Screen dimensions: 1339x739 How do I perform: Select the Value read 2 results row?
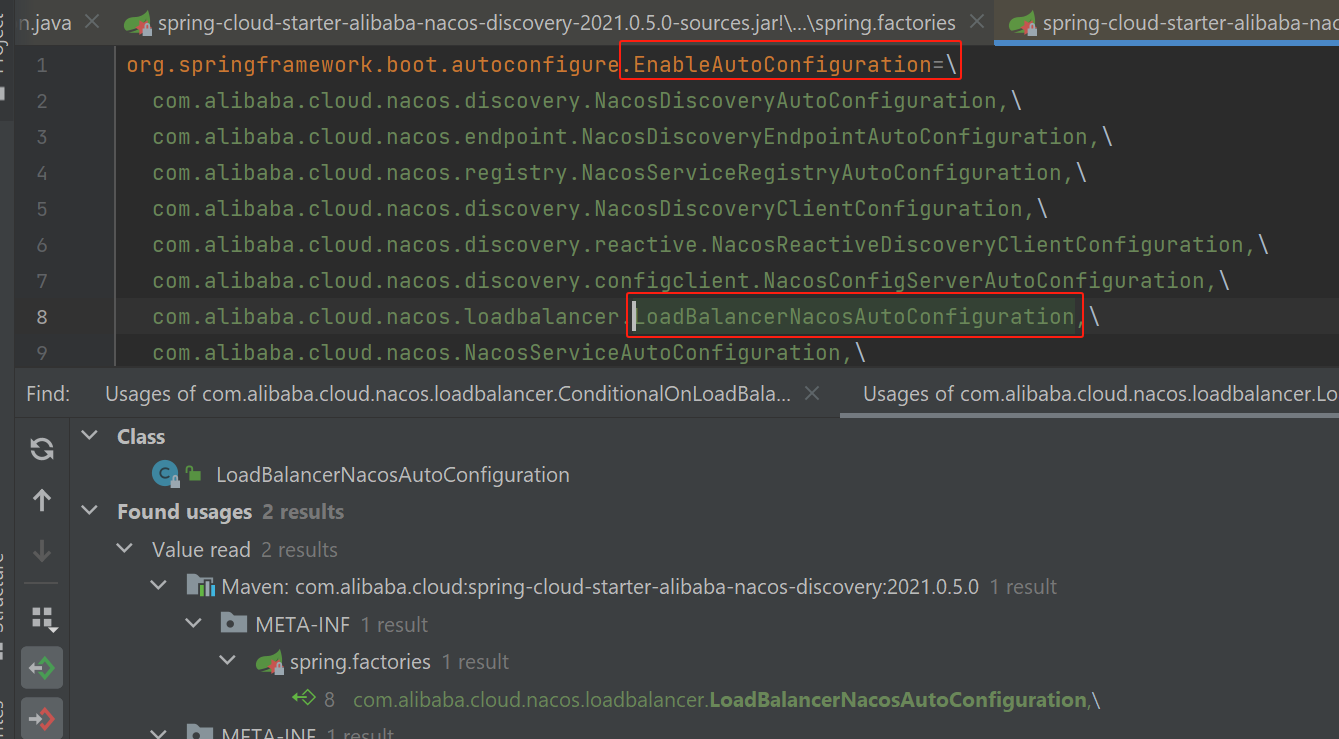click(x=245, y=550)
